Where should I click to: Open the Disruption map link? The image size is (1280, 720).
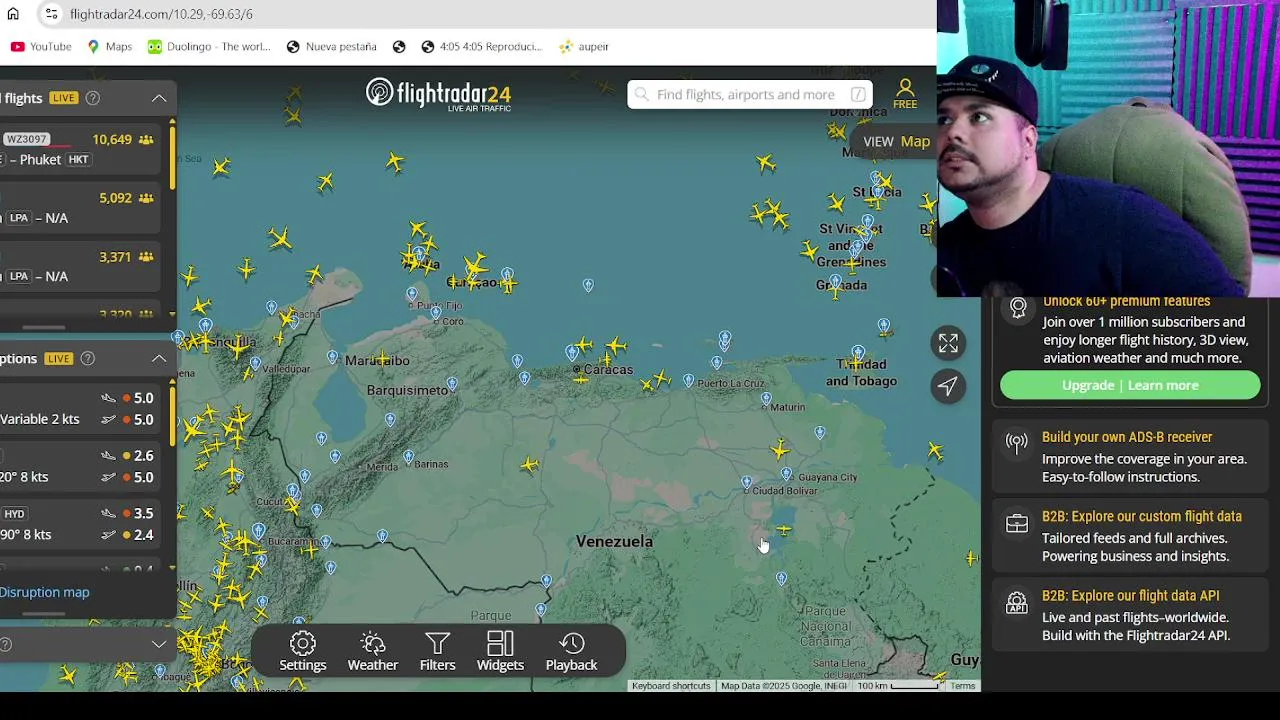[x=45, y=592]
